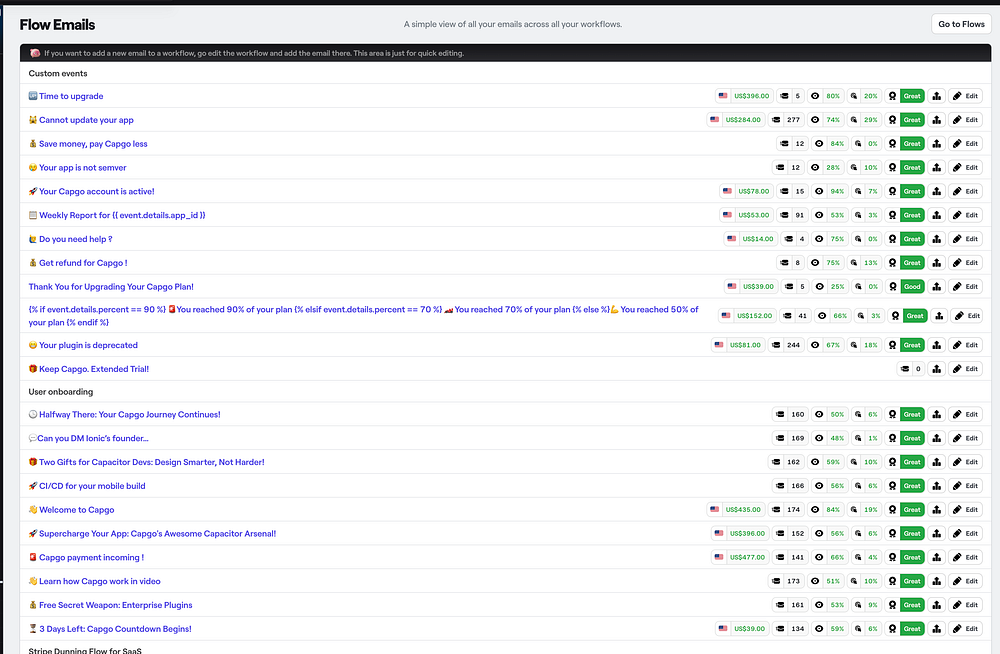Click the 'Custom events' section heading
The height and width of the screenshot is (654, 1000).
(58, 73)
